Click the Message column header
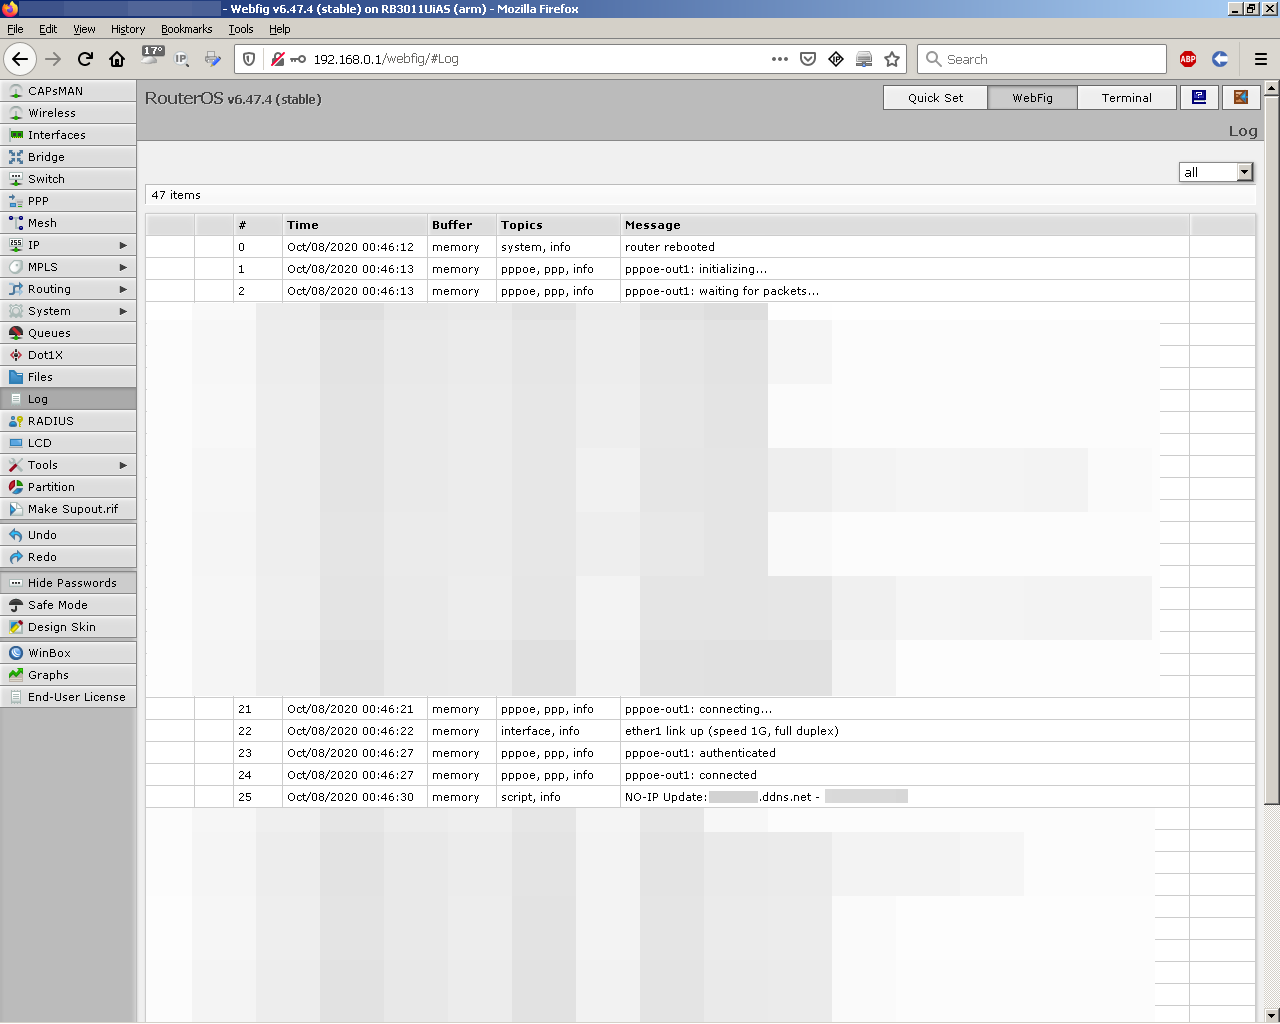Screen dimensions: 1280x1024 click(x=905, y=225)
